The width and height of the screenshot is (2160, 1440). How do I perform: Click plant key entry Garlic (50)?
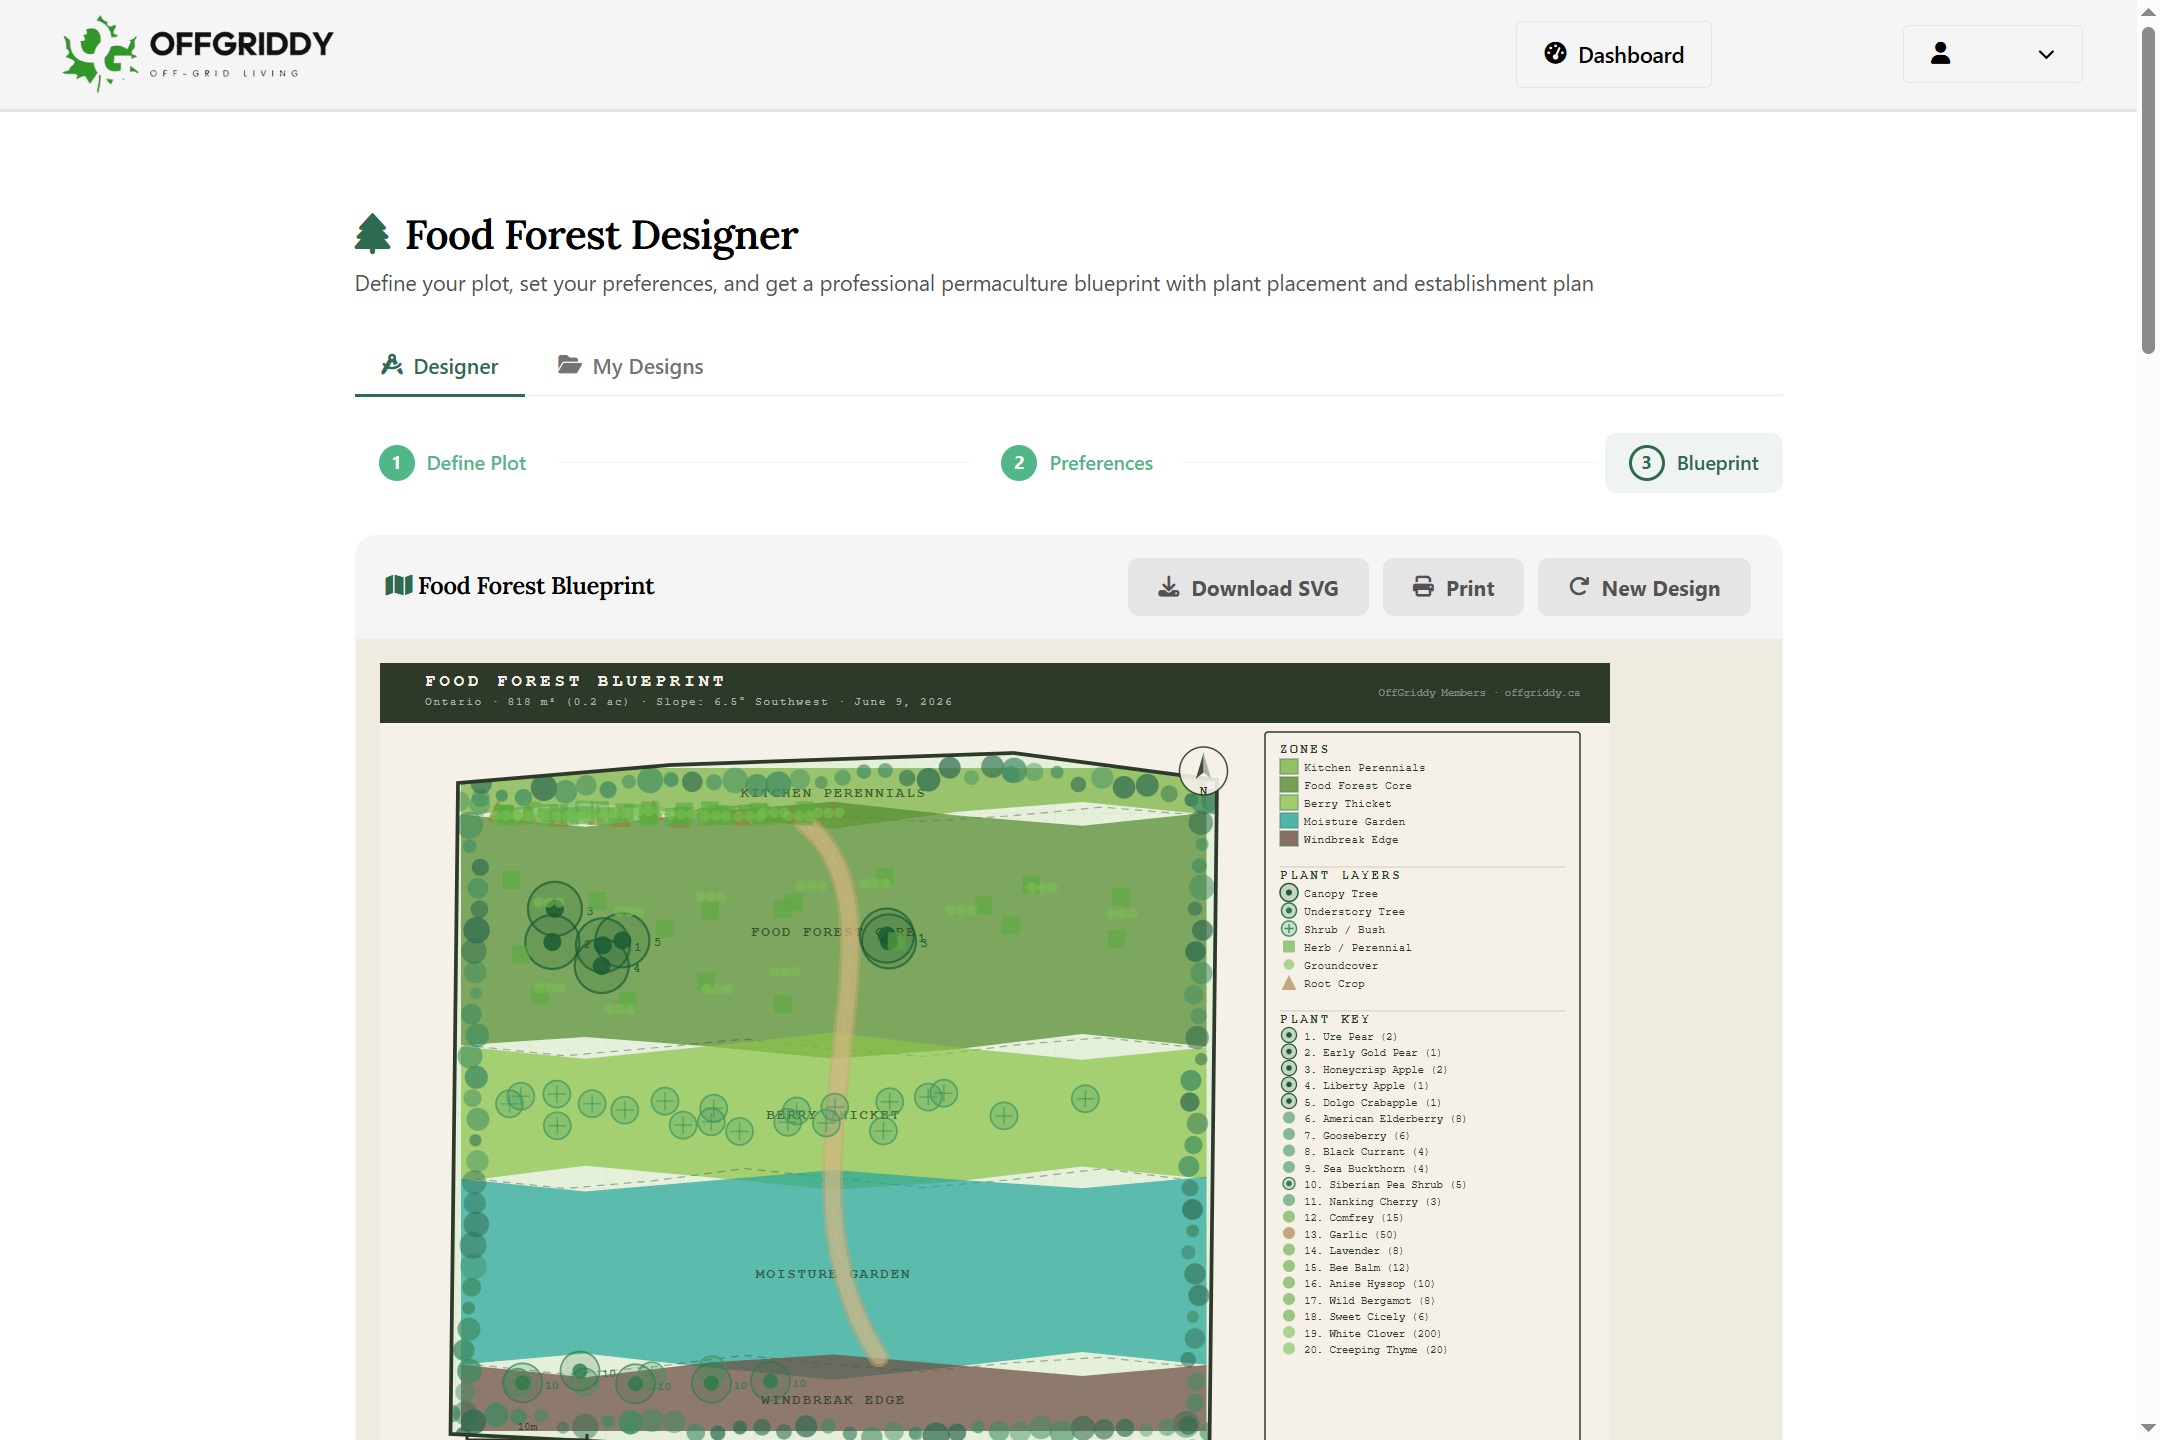[x=1340, y=1234]
